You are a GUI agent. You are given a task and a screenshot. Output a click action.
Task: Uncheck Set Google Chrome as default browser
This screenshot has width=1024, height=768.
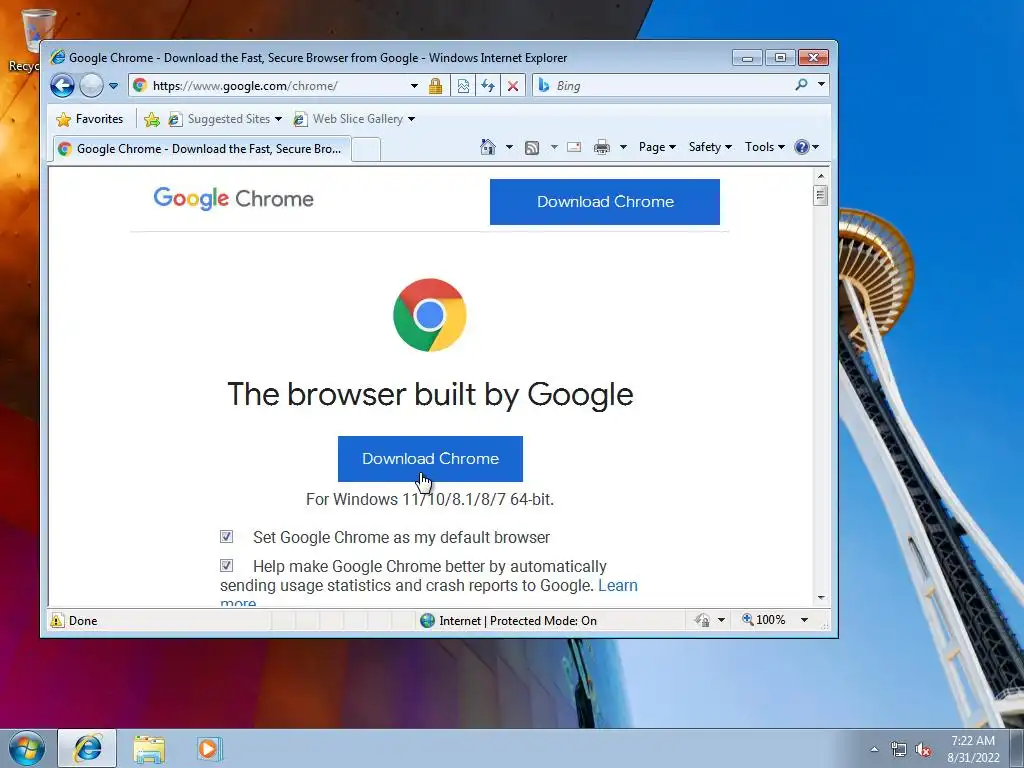click(227, 537)
